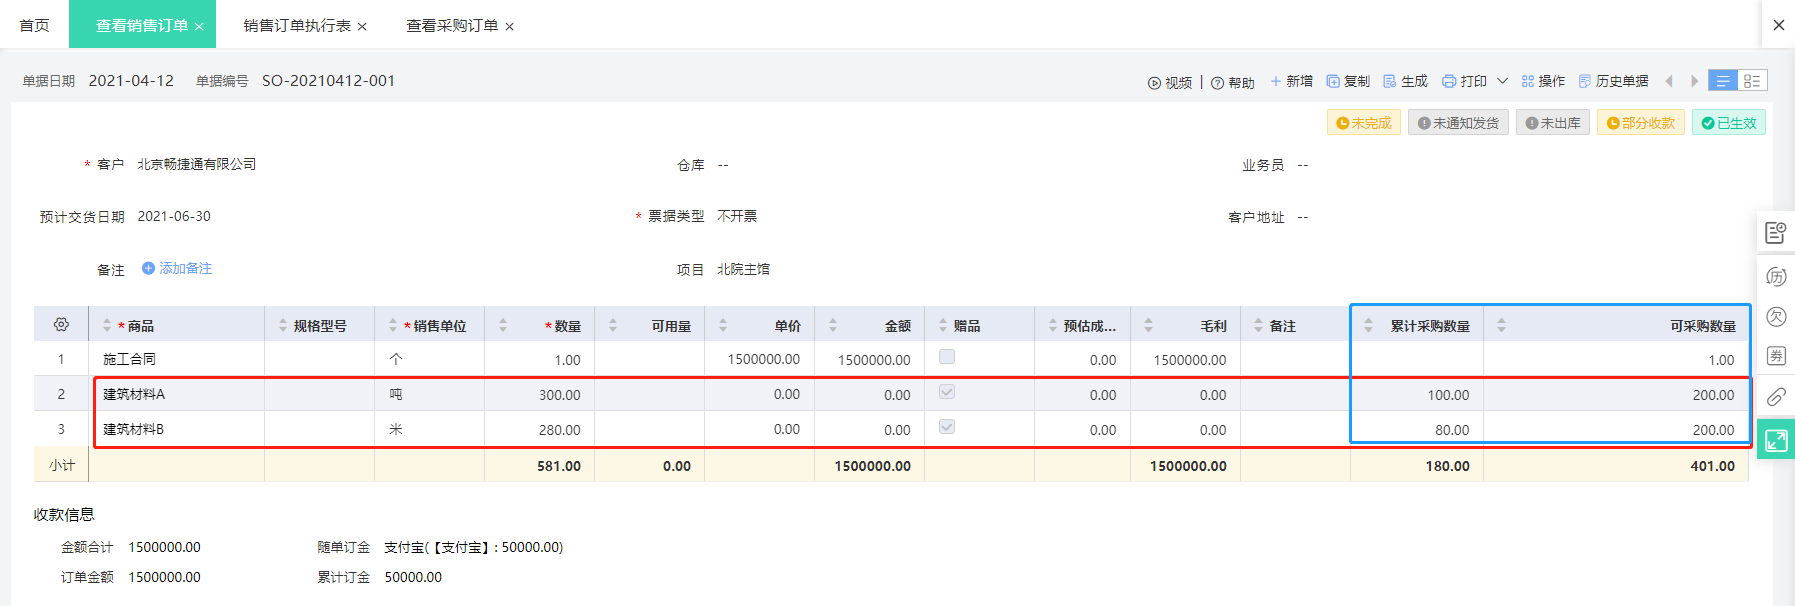Open the 视频 video tutorial icon
The height and width of the screenshot is (606, 1795).
(x=1154, y=83)
